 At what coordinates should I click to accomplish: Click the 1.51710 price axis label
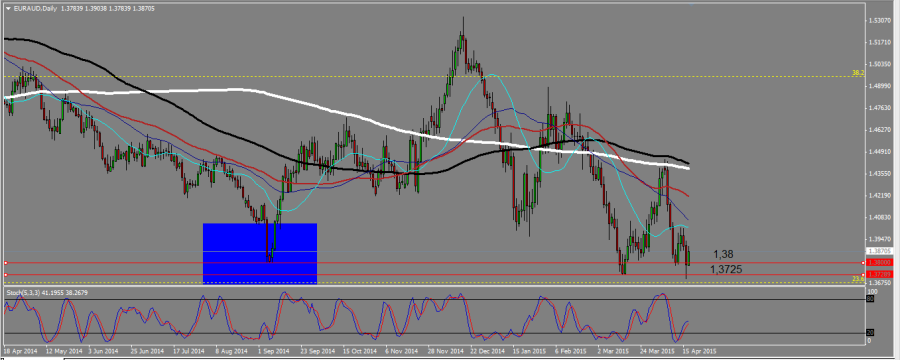click(x=879, y=42)
